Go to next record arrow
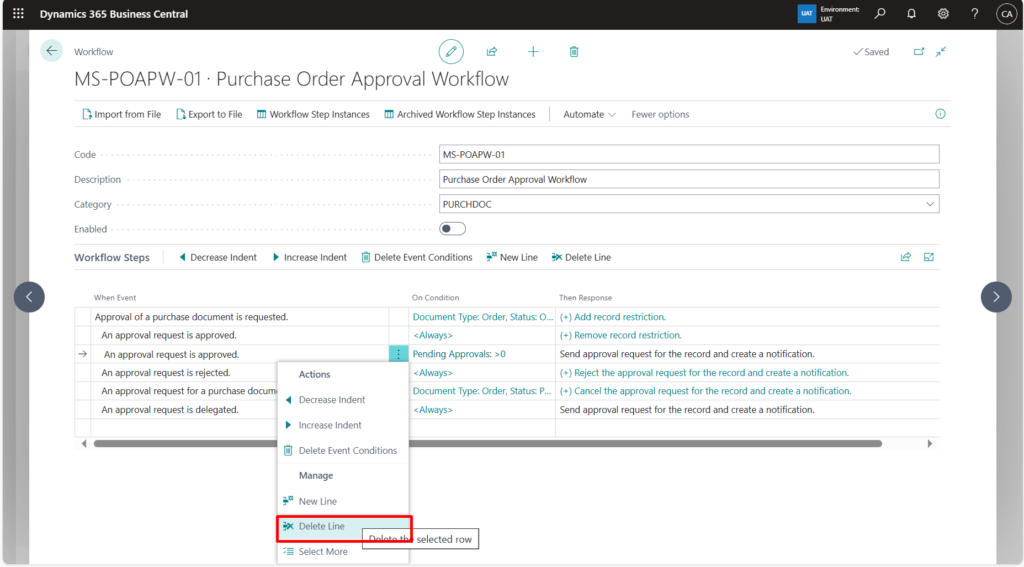 [x=996, y=297]
